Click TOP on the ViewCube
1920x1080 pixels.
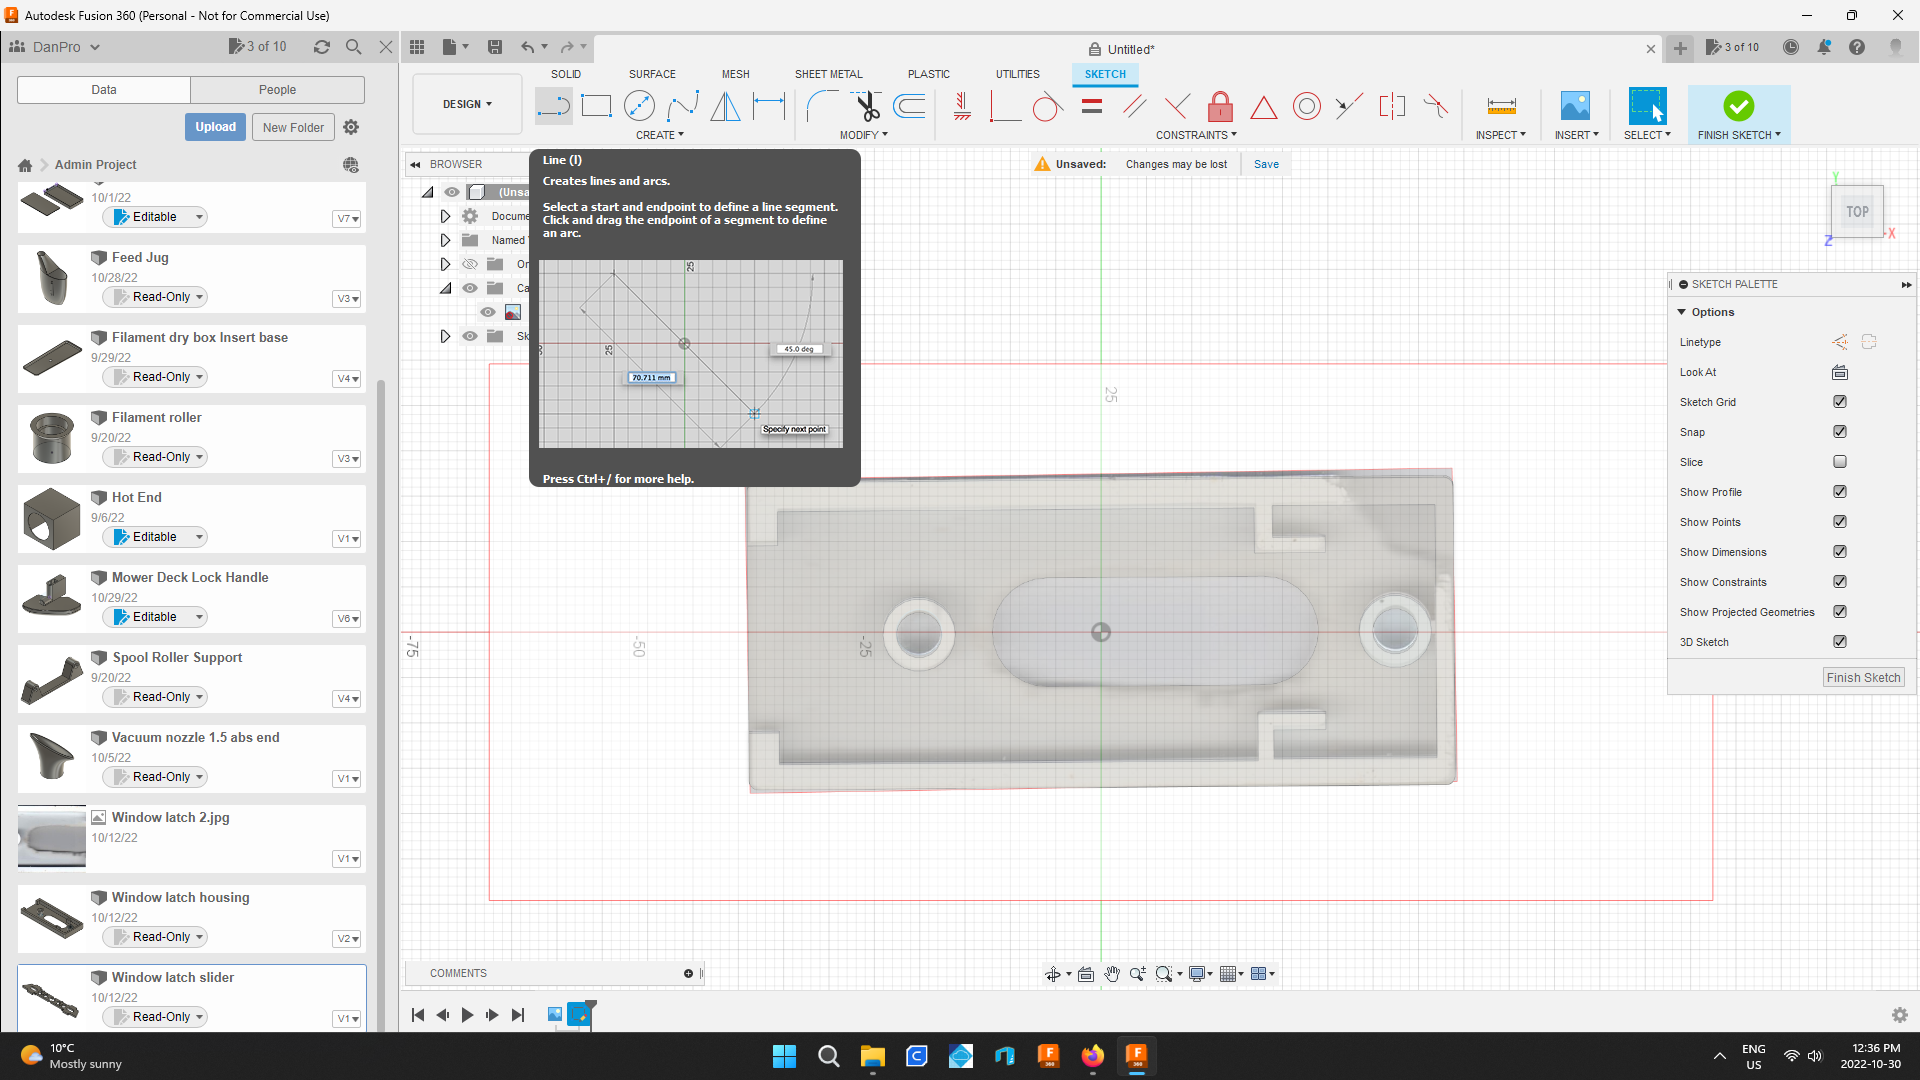tap(1856, 211)
